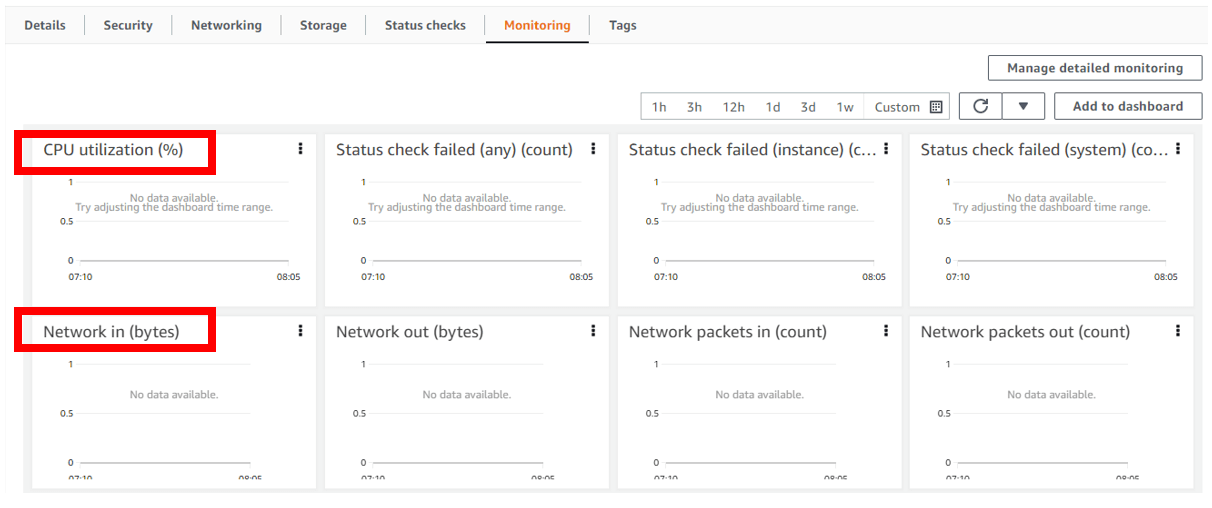1212x508 pixels.
Task: Click the refresh metrics icon
Action: point(981,106)
